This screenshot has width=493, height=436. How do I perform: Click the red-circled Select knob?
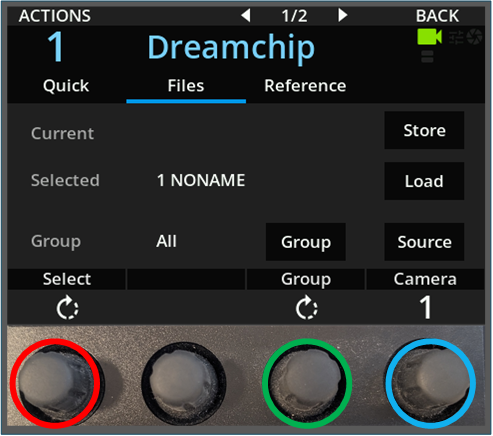click(x=55, y=383)
